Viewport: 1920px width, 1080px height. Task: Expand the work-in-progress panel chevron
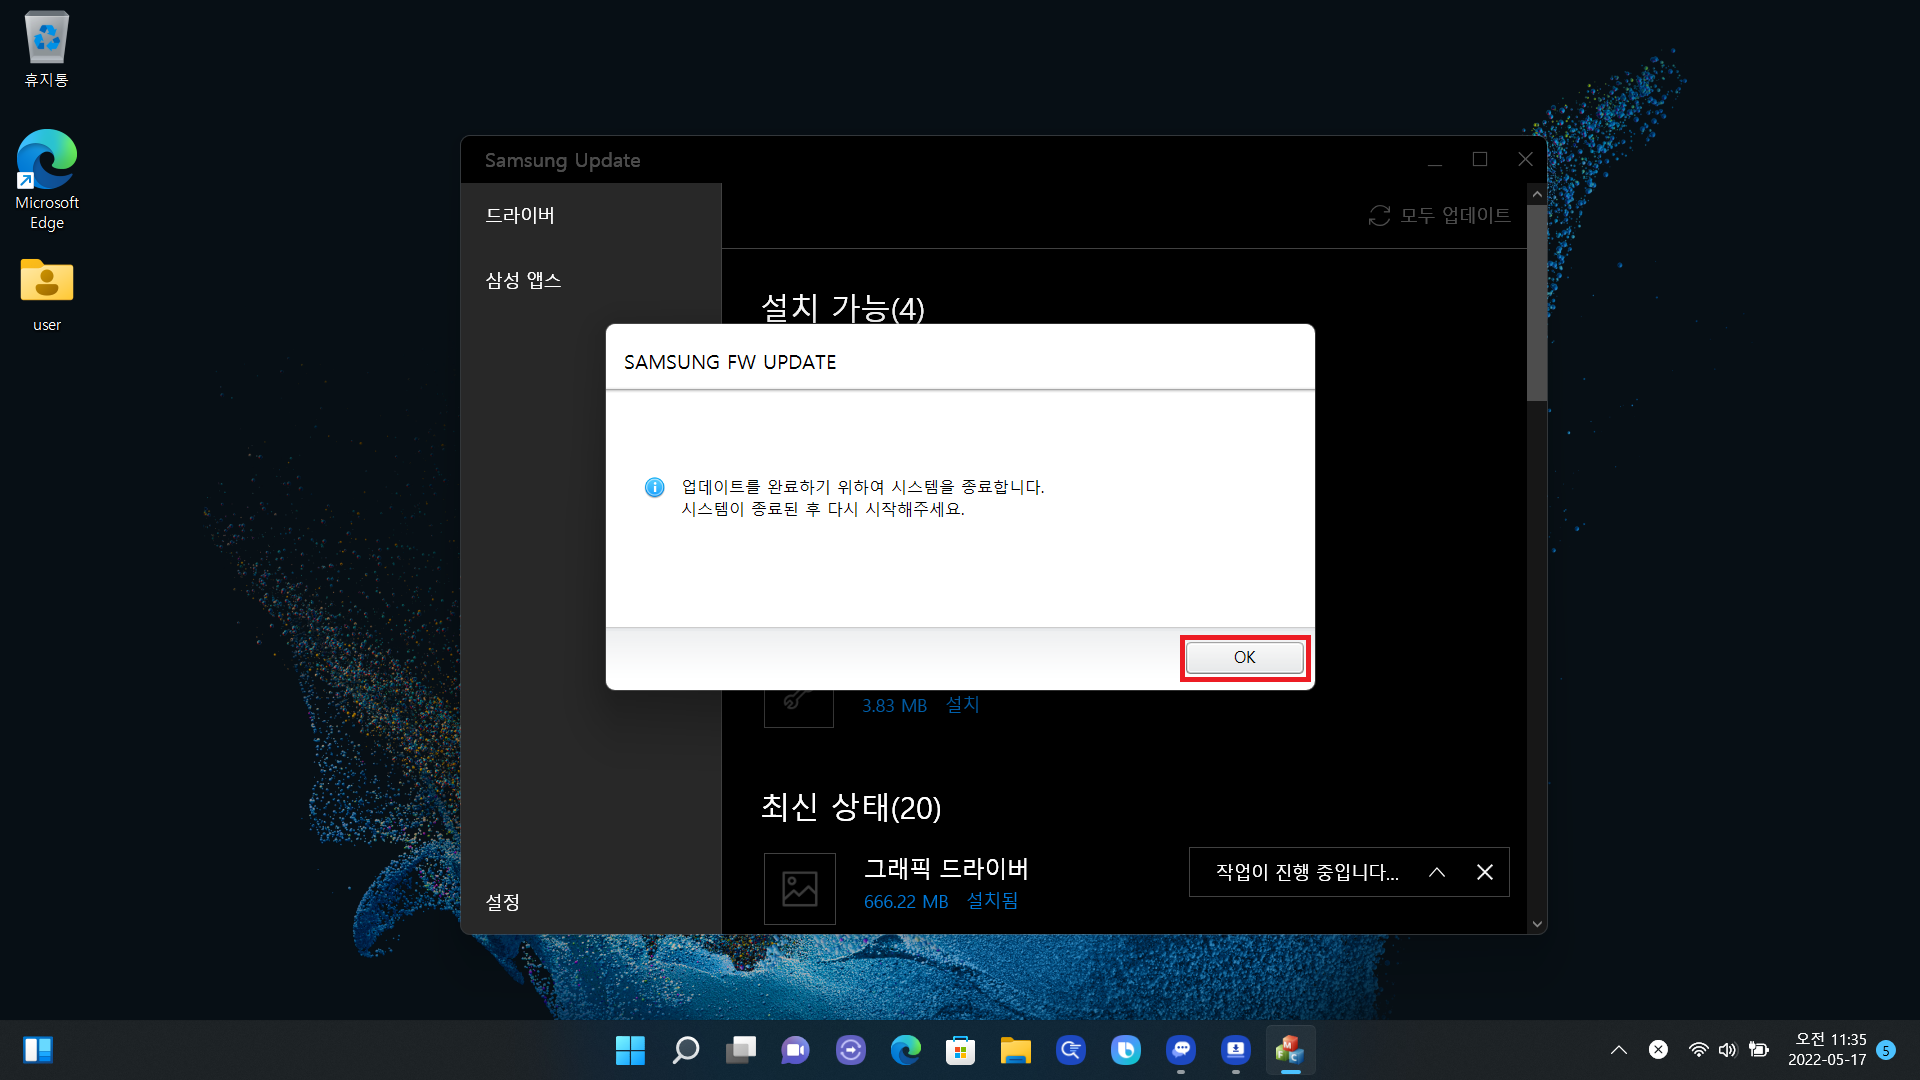coord(1437,872)
